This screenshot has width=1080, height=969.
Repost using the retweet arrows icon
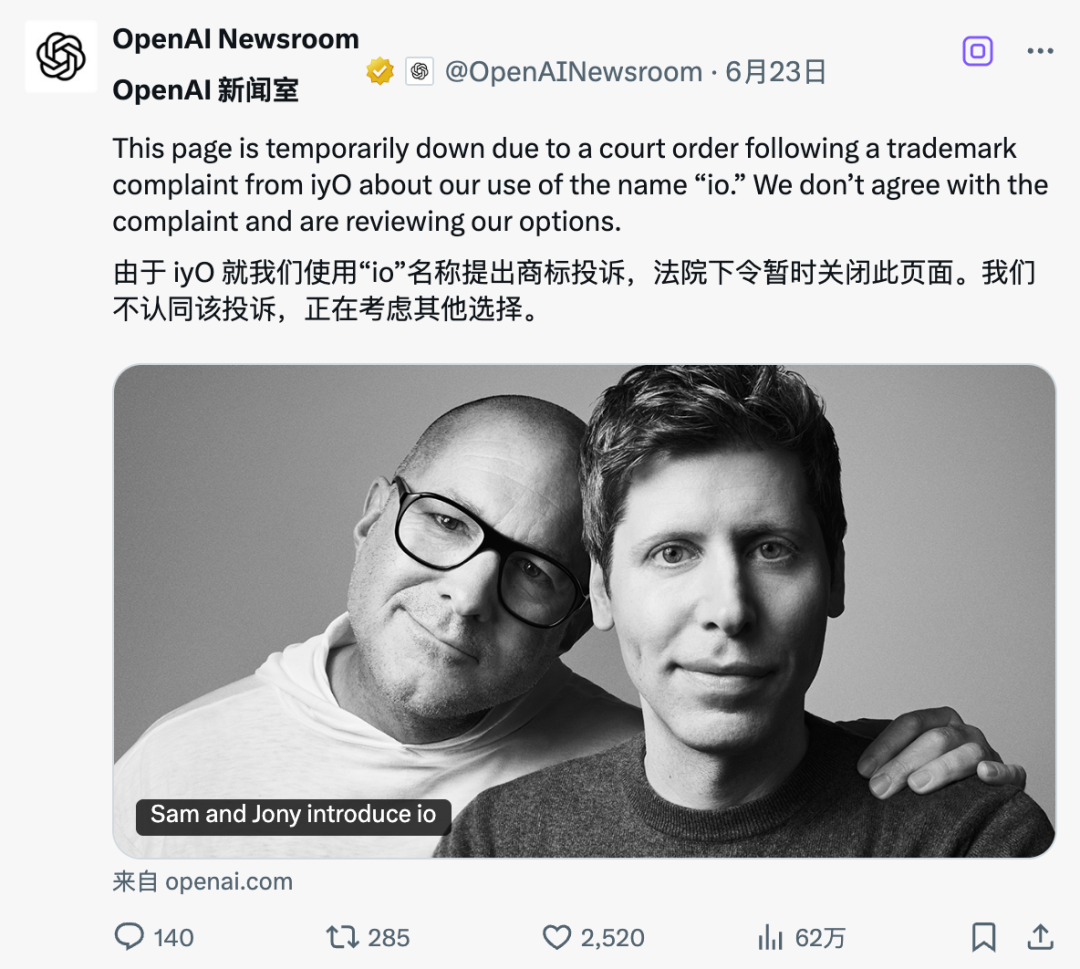[342, 937]
